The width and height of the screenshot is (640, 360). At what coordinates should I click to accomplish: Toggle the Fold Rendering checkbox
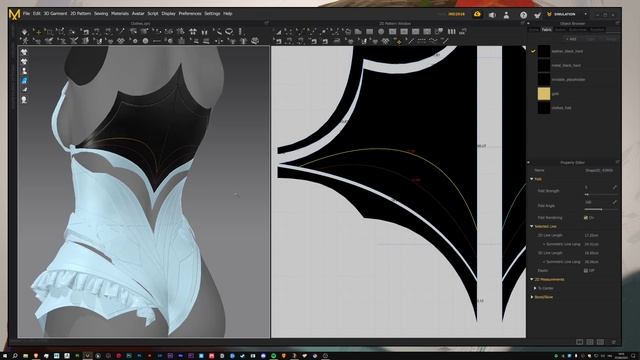(x=586, y=218)
